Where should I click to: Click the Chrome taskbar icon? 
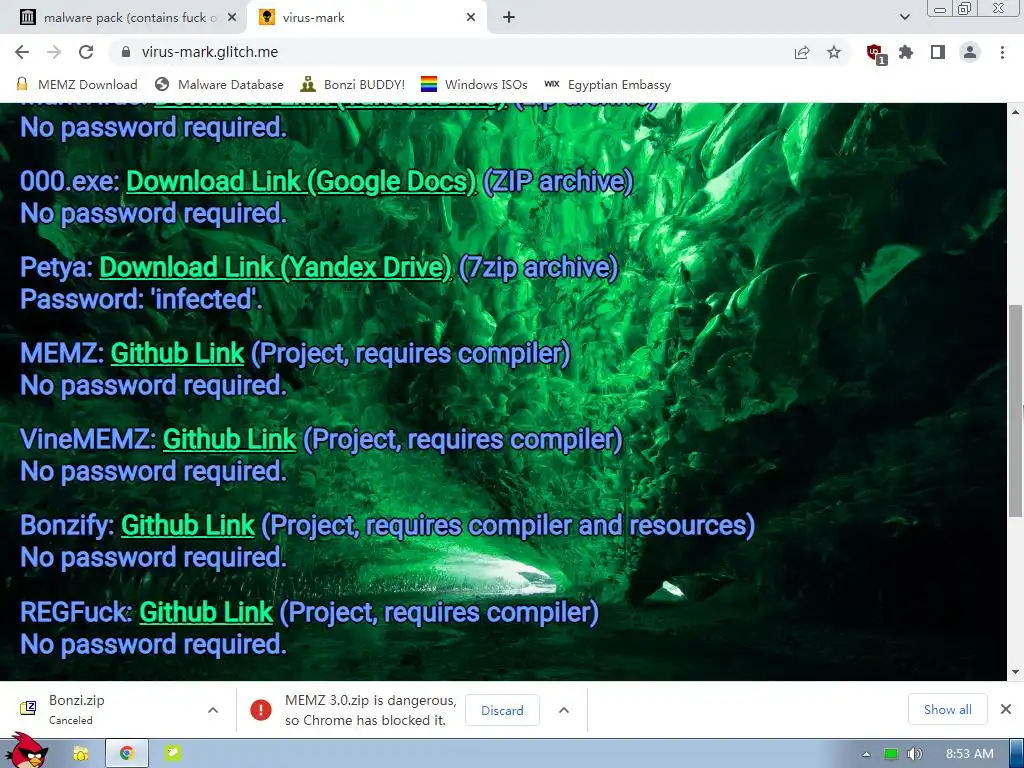[x=127, y=754]
